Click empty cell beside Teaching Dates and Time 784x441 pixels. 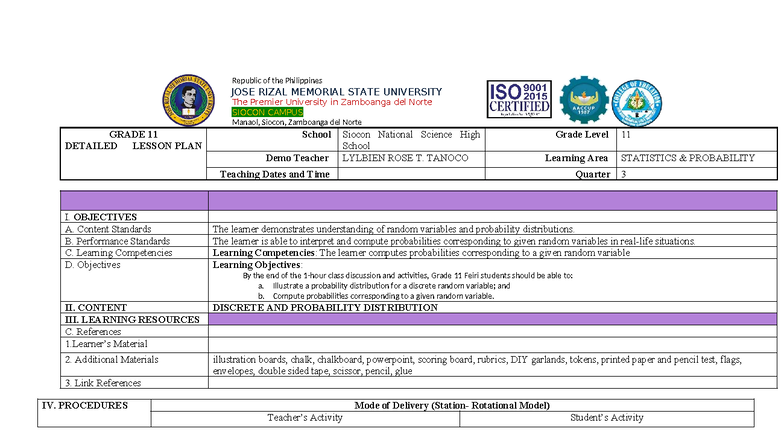coord(411,174)
